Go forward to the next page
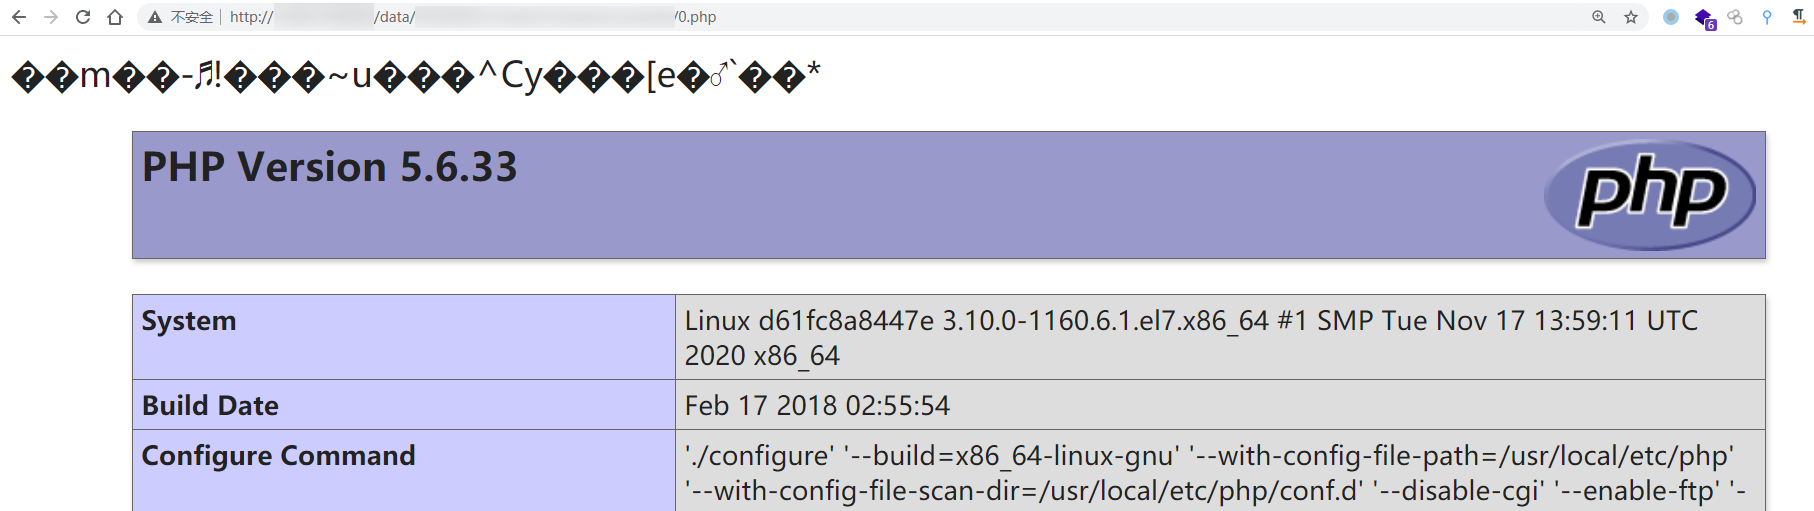The height and width of the screenshot is (511, 1814). click(51, 17)
